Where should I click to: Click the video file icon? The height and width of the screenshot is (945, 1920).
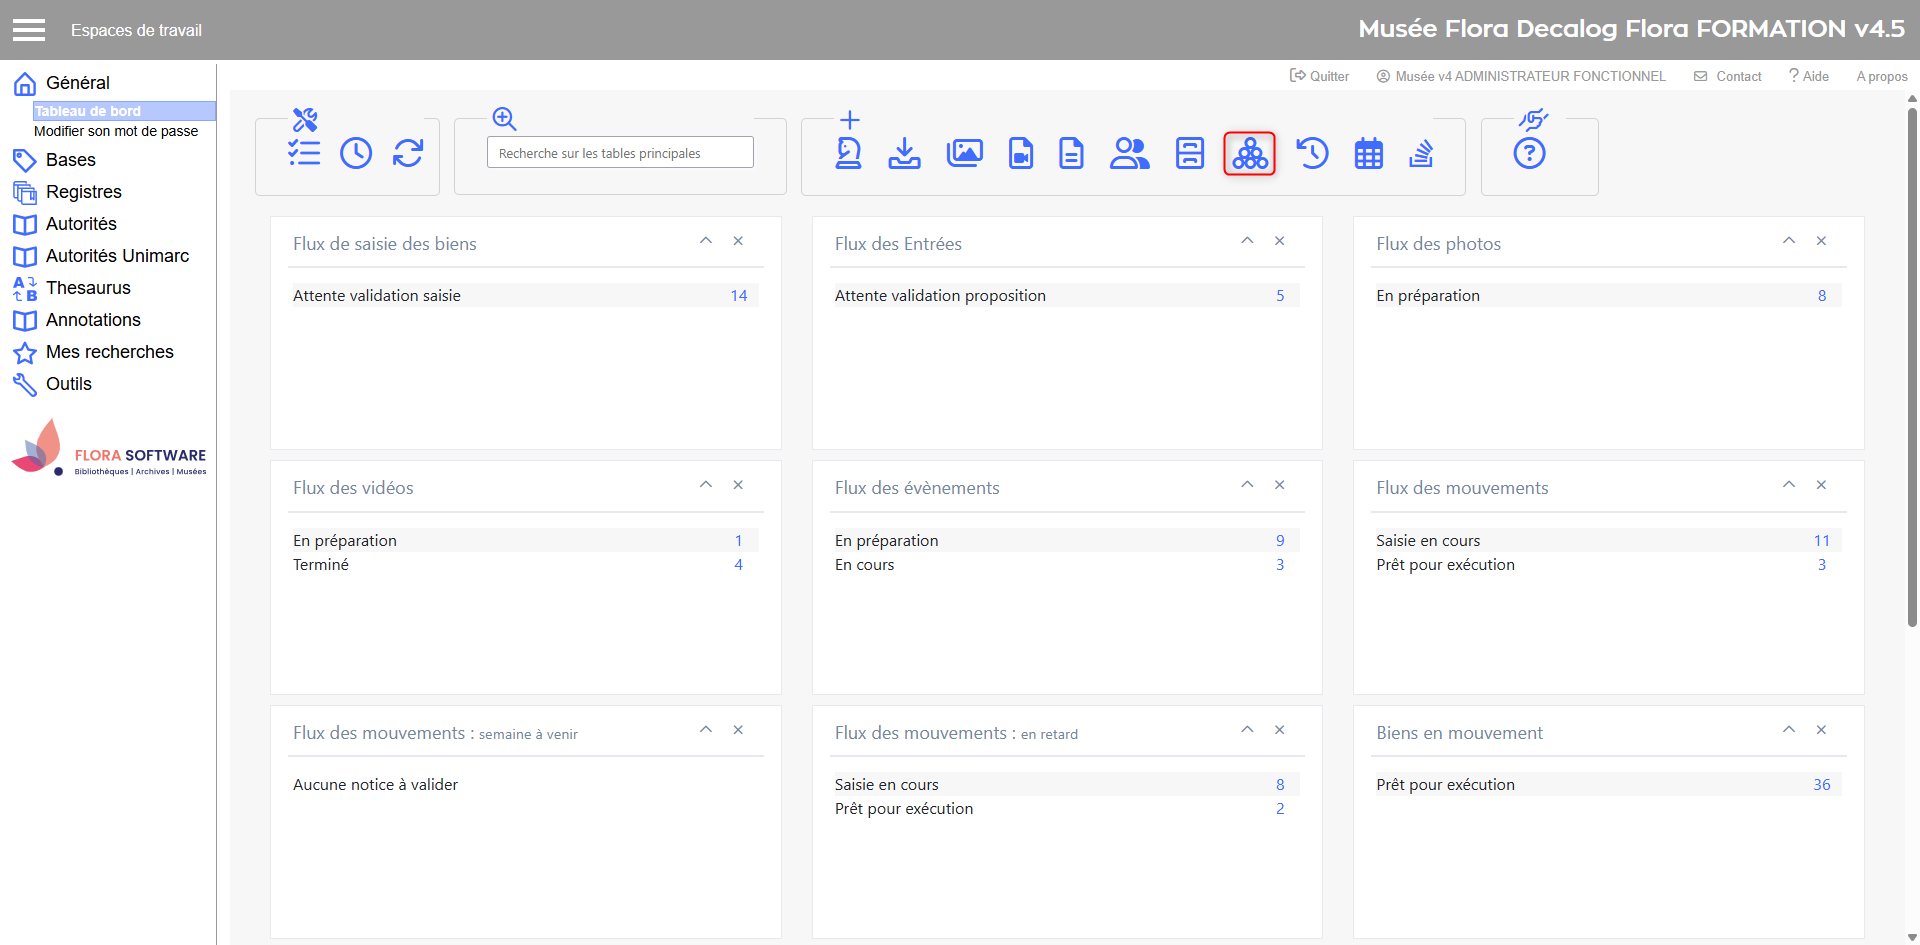click(1021, 153)
